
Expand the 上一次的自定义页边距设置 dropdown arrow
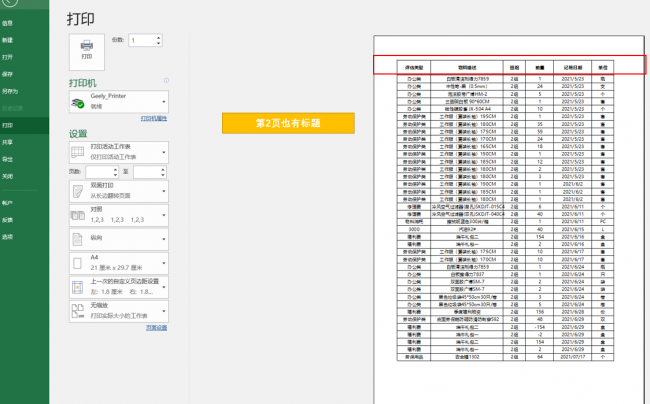coord(164,287)
